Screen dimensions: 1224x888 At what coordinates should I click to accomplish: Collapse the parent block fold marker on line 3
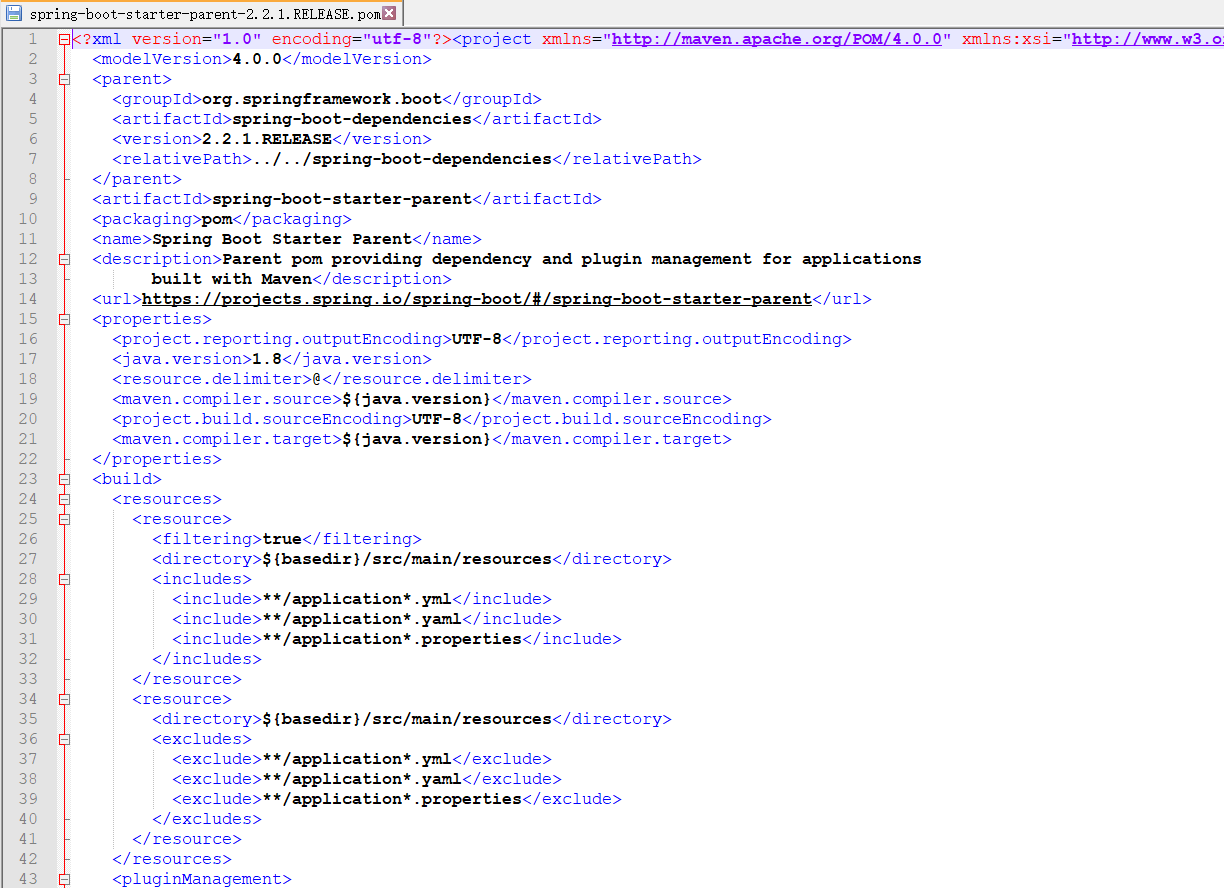pos(64,79)
